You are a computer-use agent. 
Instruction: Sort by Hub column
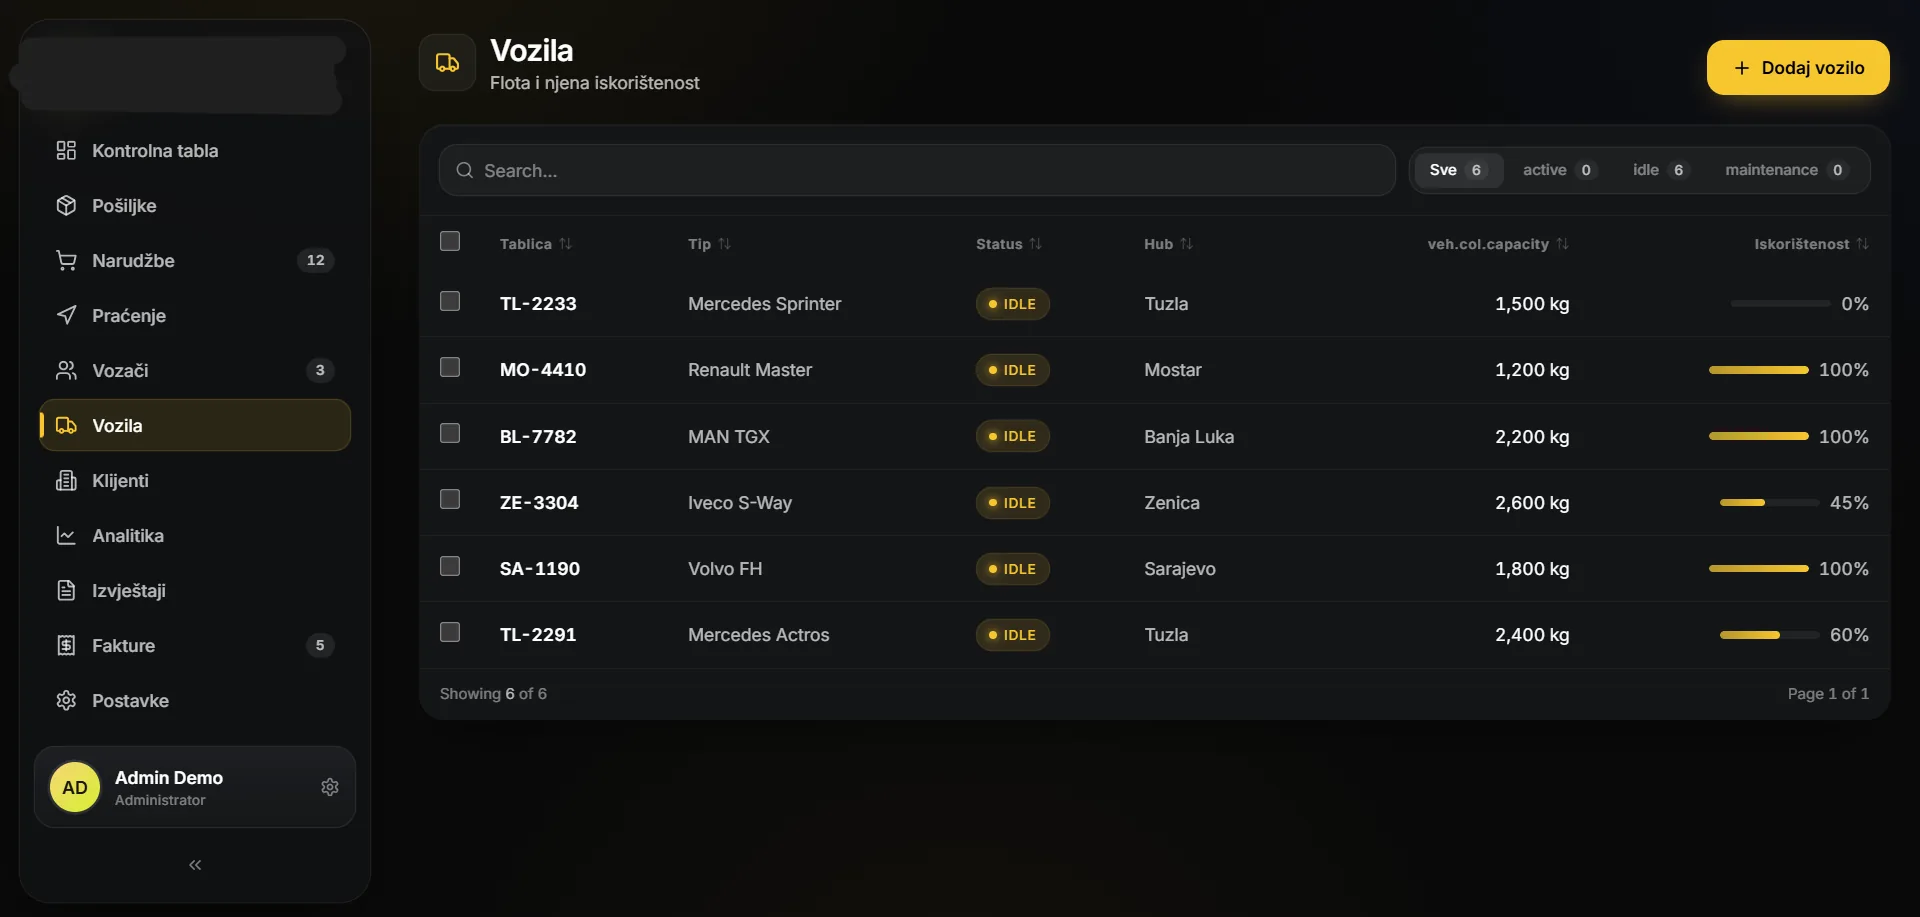1169,244
